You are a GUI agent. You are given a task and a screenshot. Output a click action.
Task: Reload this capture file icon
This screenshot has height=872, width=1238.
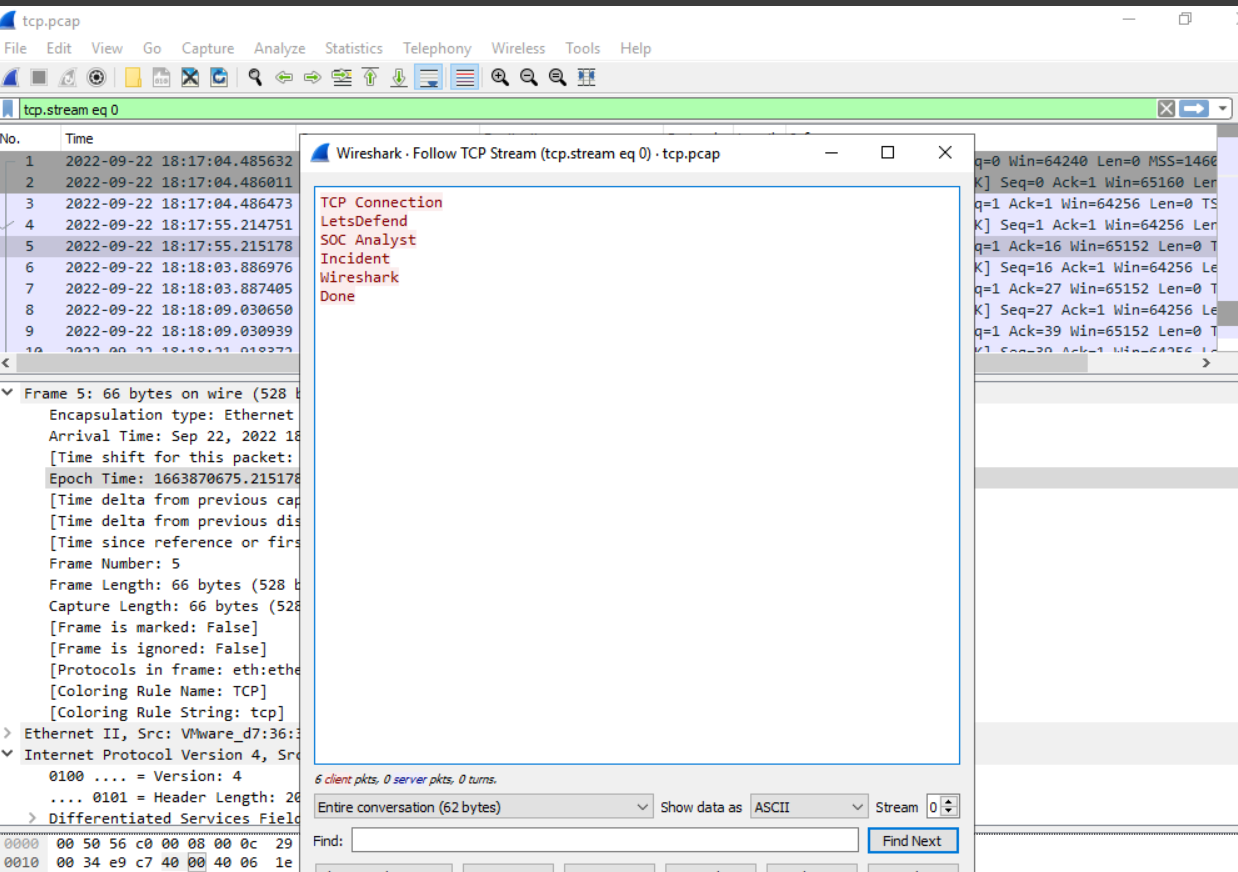tap(219, 77)
